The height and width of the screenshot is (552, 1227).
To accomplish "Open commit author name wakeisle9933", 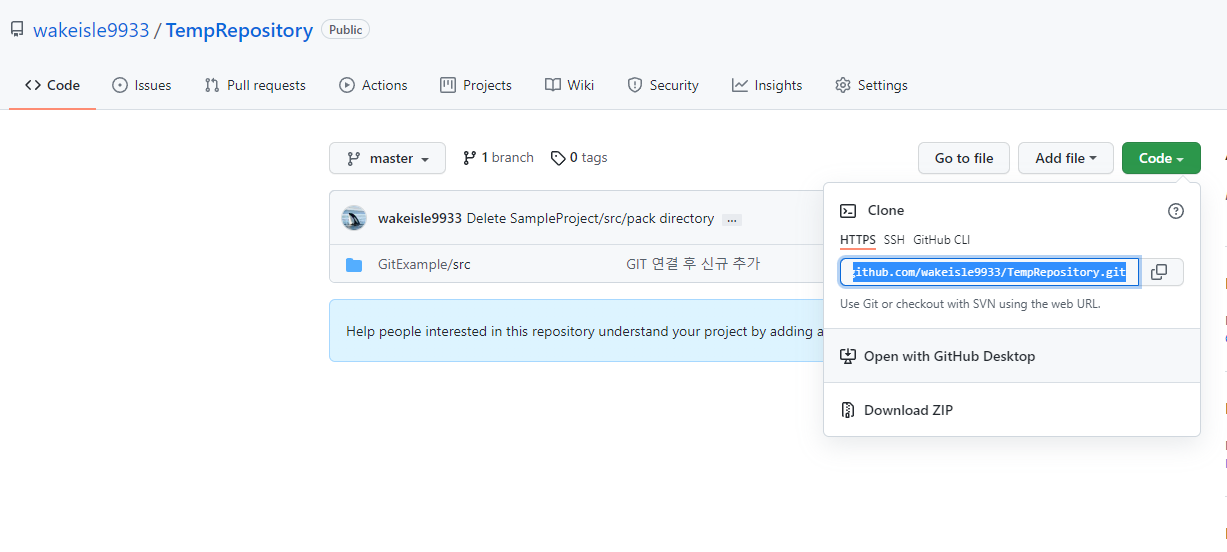I will coord(420,218).
